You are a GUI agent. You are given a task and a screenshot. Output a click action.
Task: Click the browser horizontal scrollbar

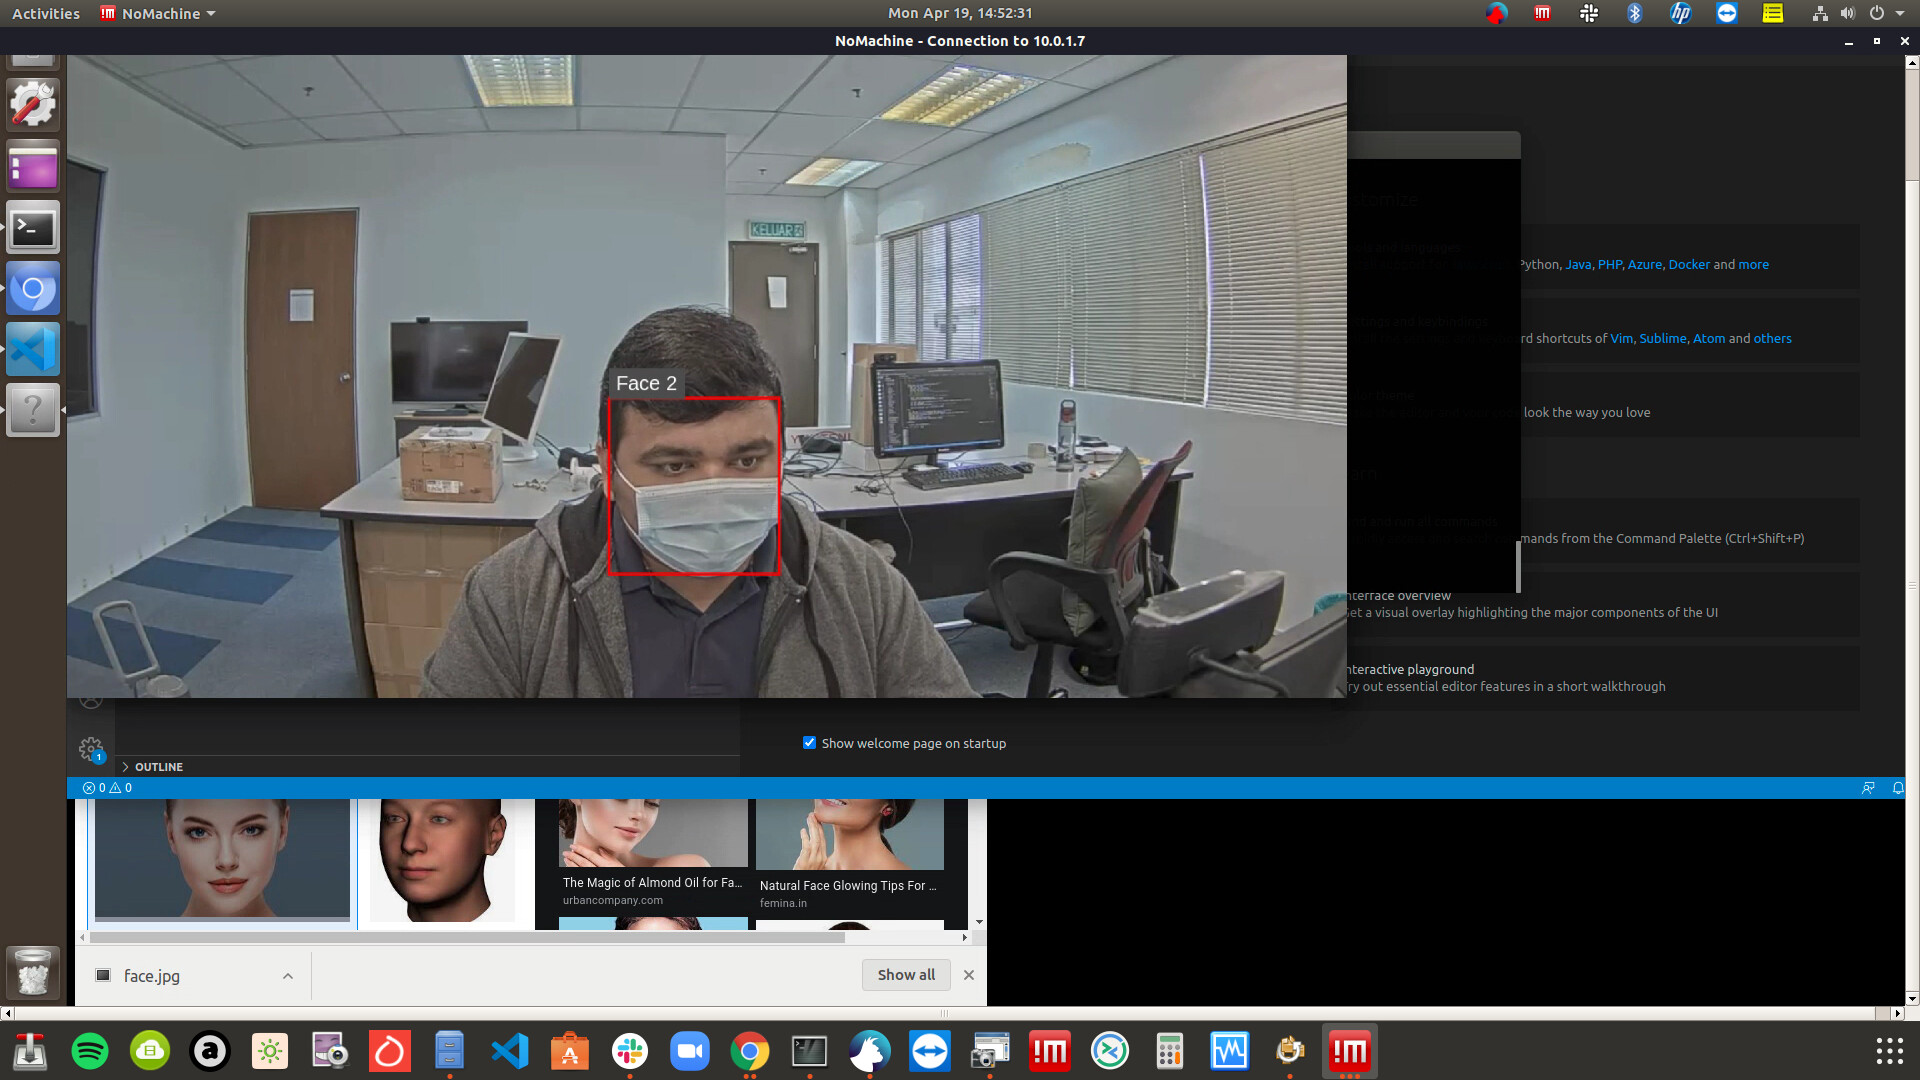[x=467, y=938]
